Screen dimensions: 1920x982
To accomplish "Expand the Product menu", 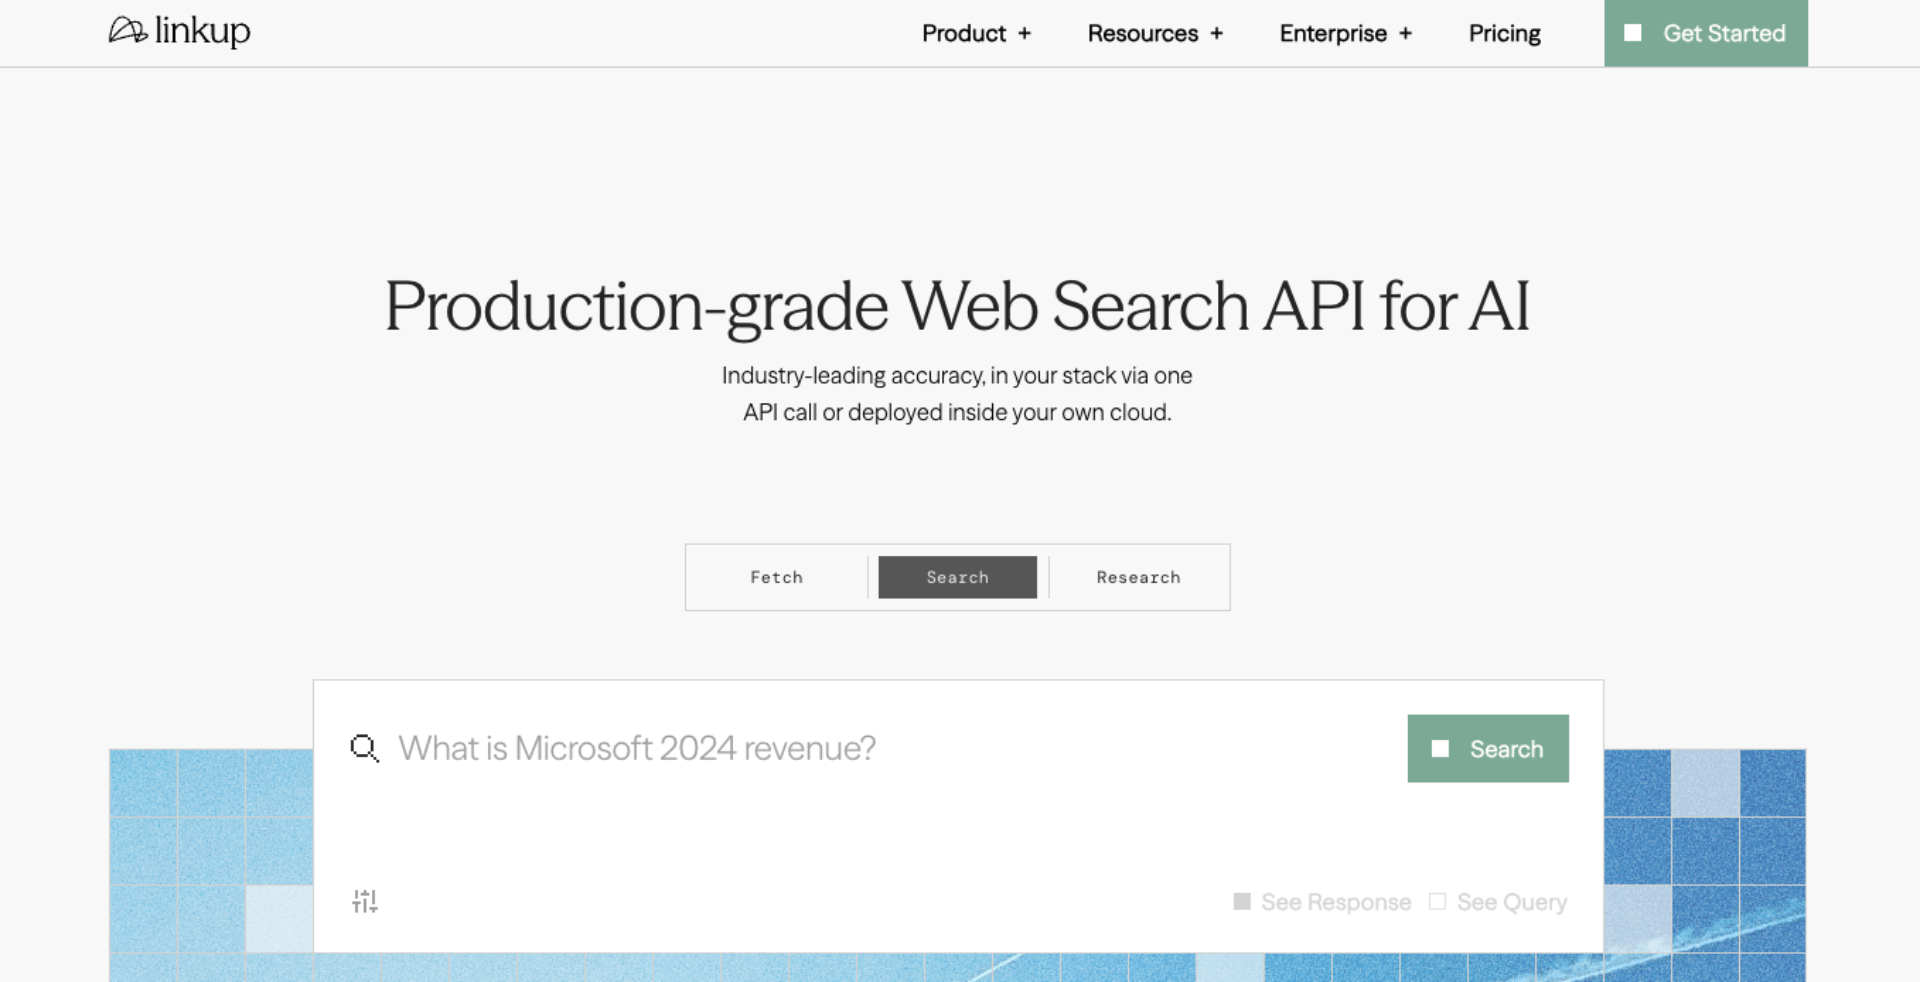I will [976, 33].
